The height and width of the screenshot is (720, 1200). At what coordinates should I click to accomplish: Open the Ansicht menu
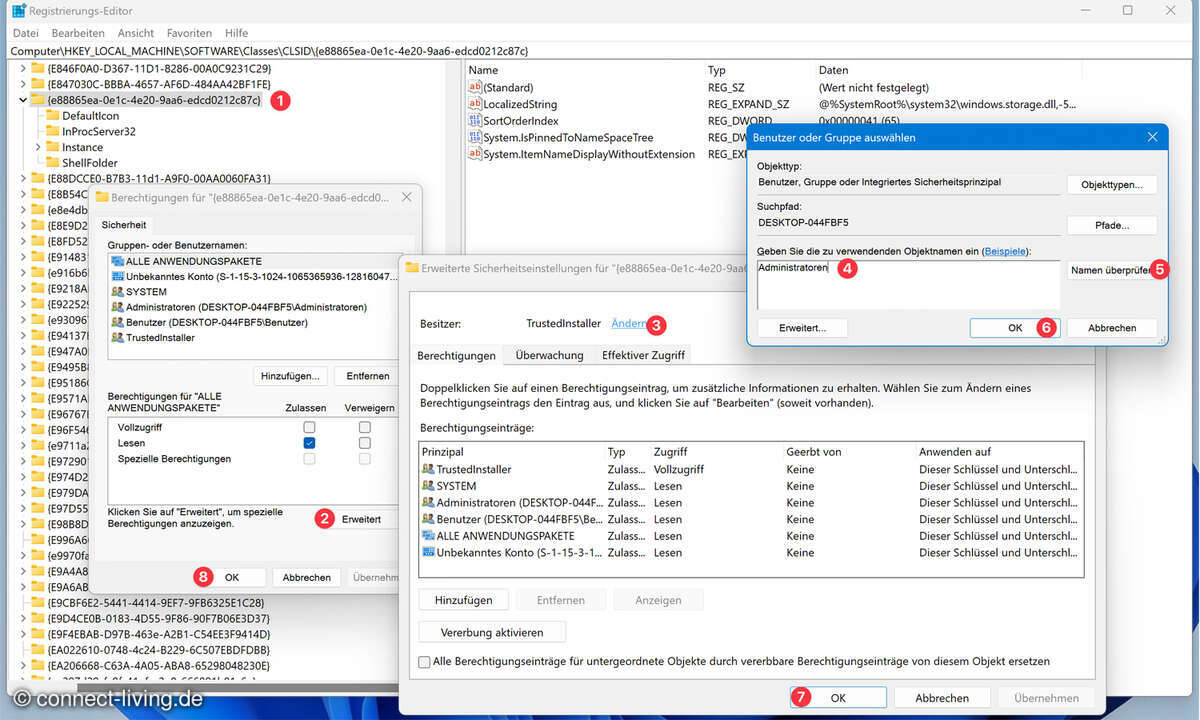(136, 33)
